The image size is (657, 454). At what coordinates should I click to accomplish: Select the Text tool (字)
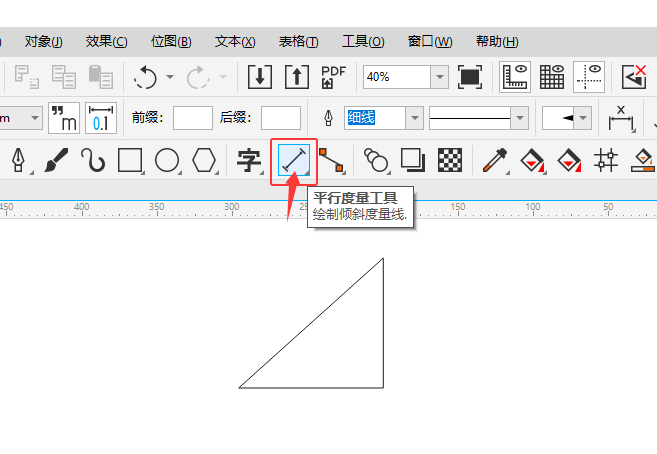249,160
